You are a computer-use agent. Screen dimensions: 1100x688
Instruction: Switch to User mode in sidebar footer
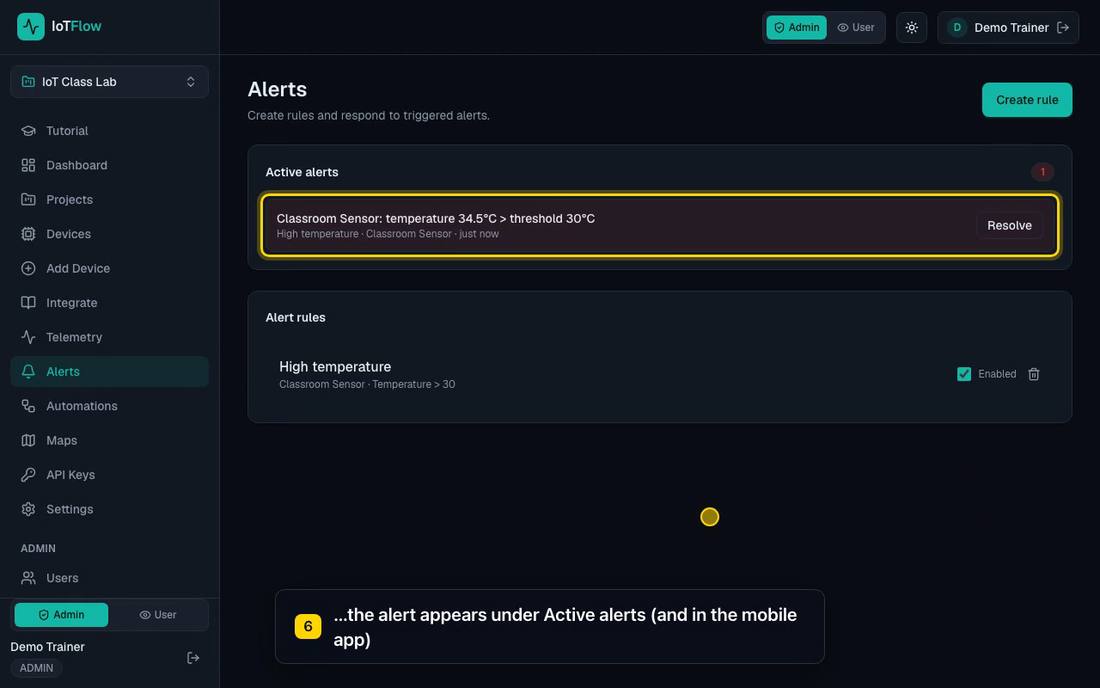point(158,615)
